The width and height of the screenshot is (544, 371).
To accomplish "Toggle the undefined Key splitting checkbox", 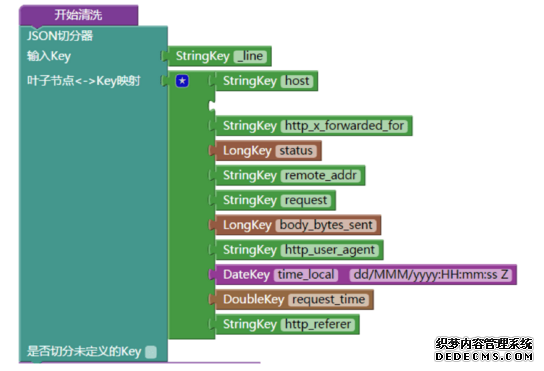I will click(151, 352).
